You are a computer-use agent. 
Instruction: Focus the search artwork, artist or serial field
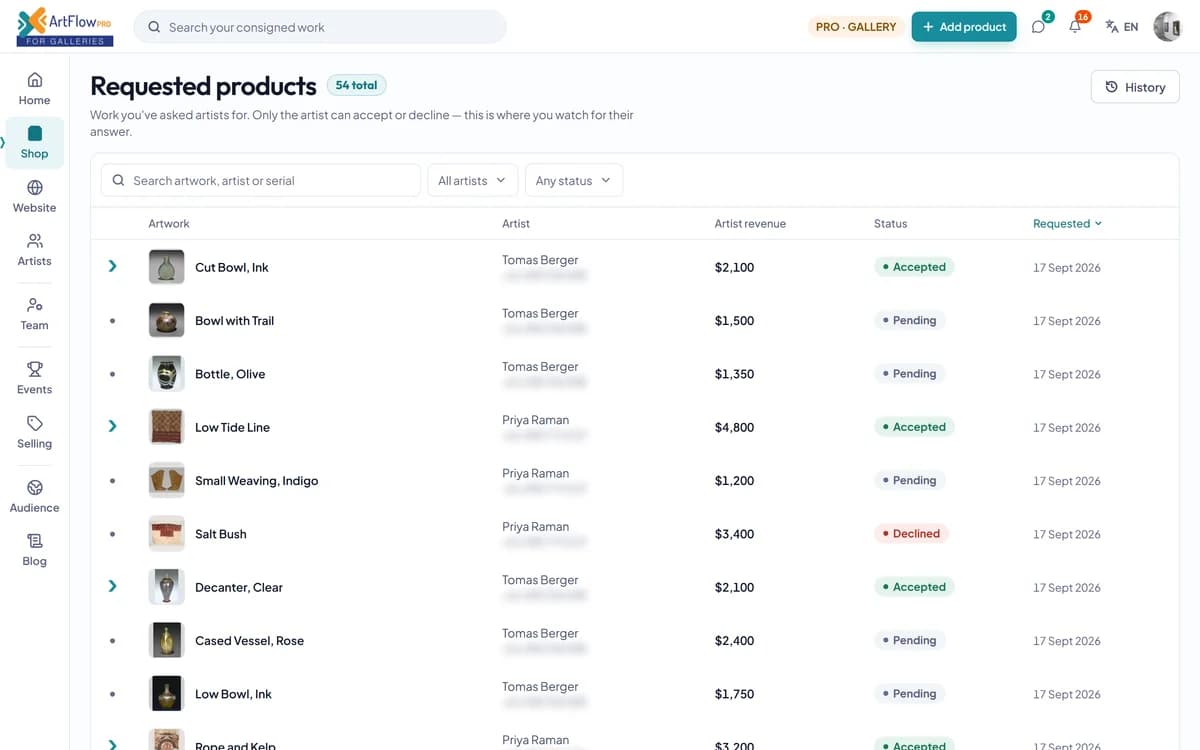tap(261, 180)
